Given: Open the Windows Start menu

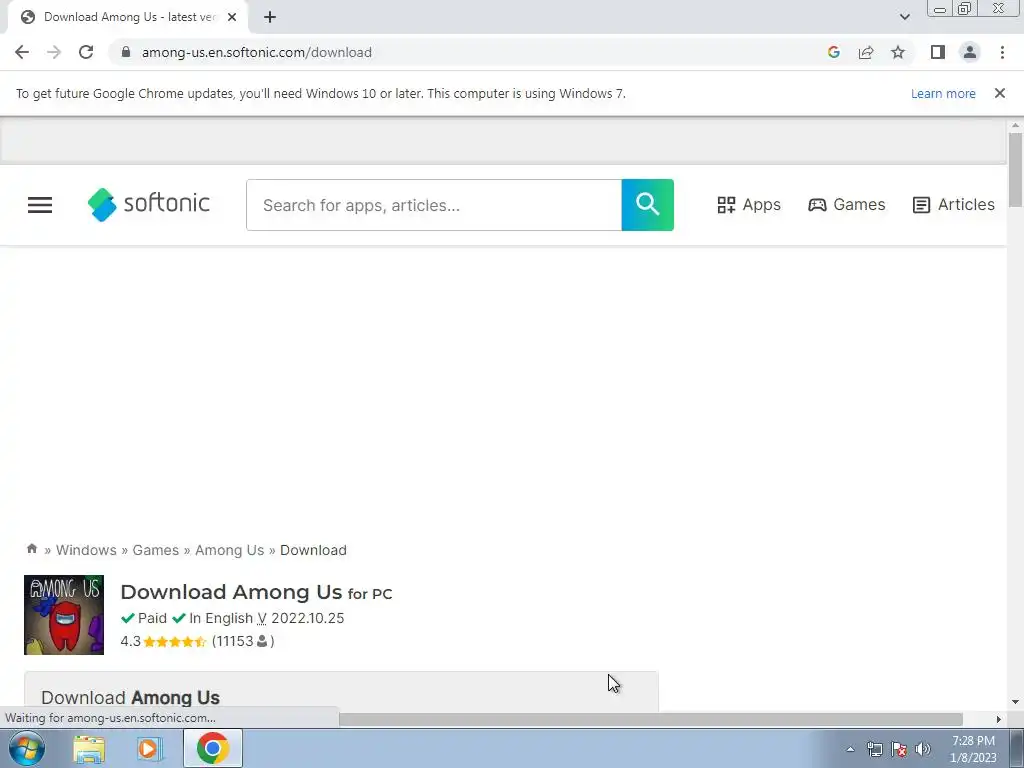Looking at the screenshot, I should coord(27,748).
